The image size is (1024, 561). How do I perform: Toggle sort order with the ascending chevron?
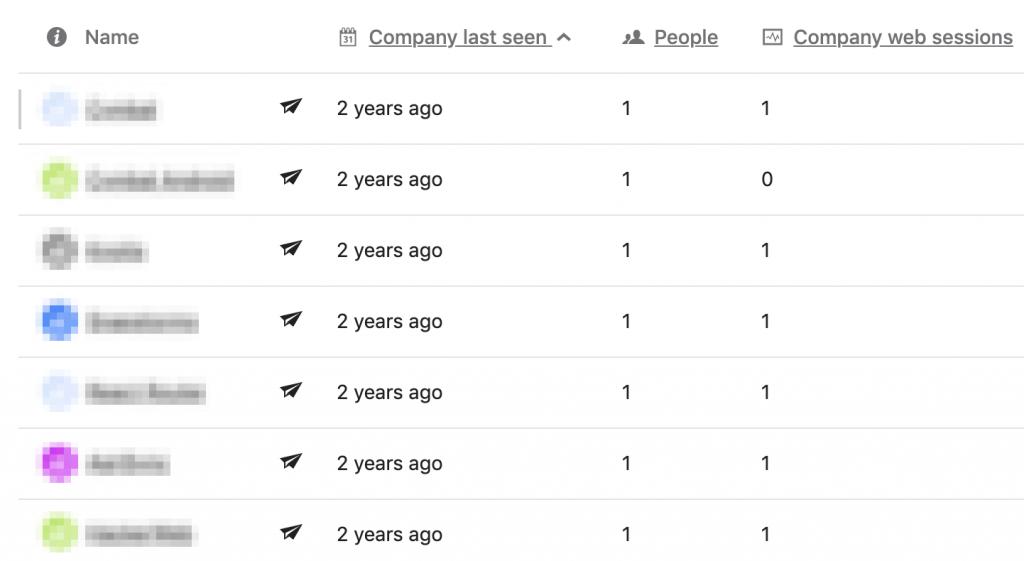point(564,38)
